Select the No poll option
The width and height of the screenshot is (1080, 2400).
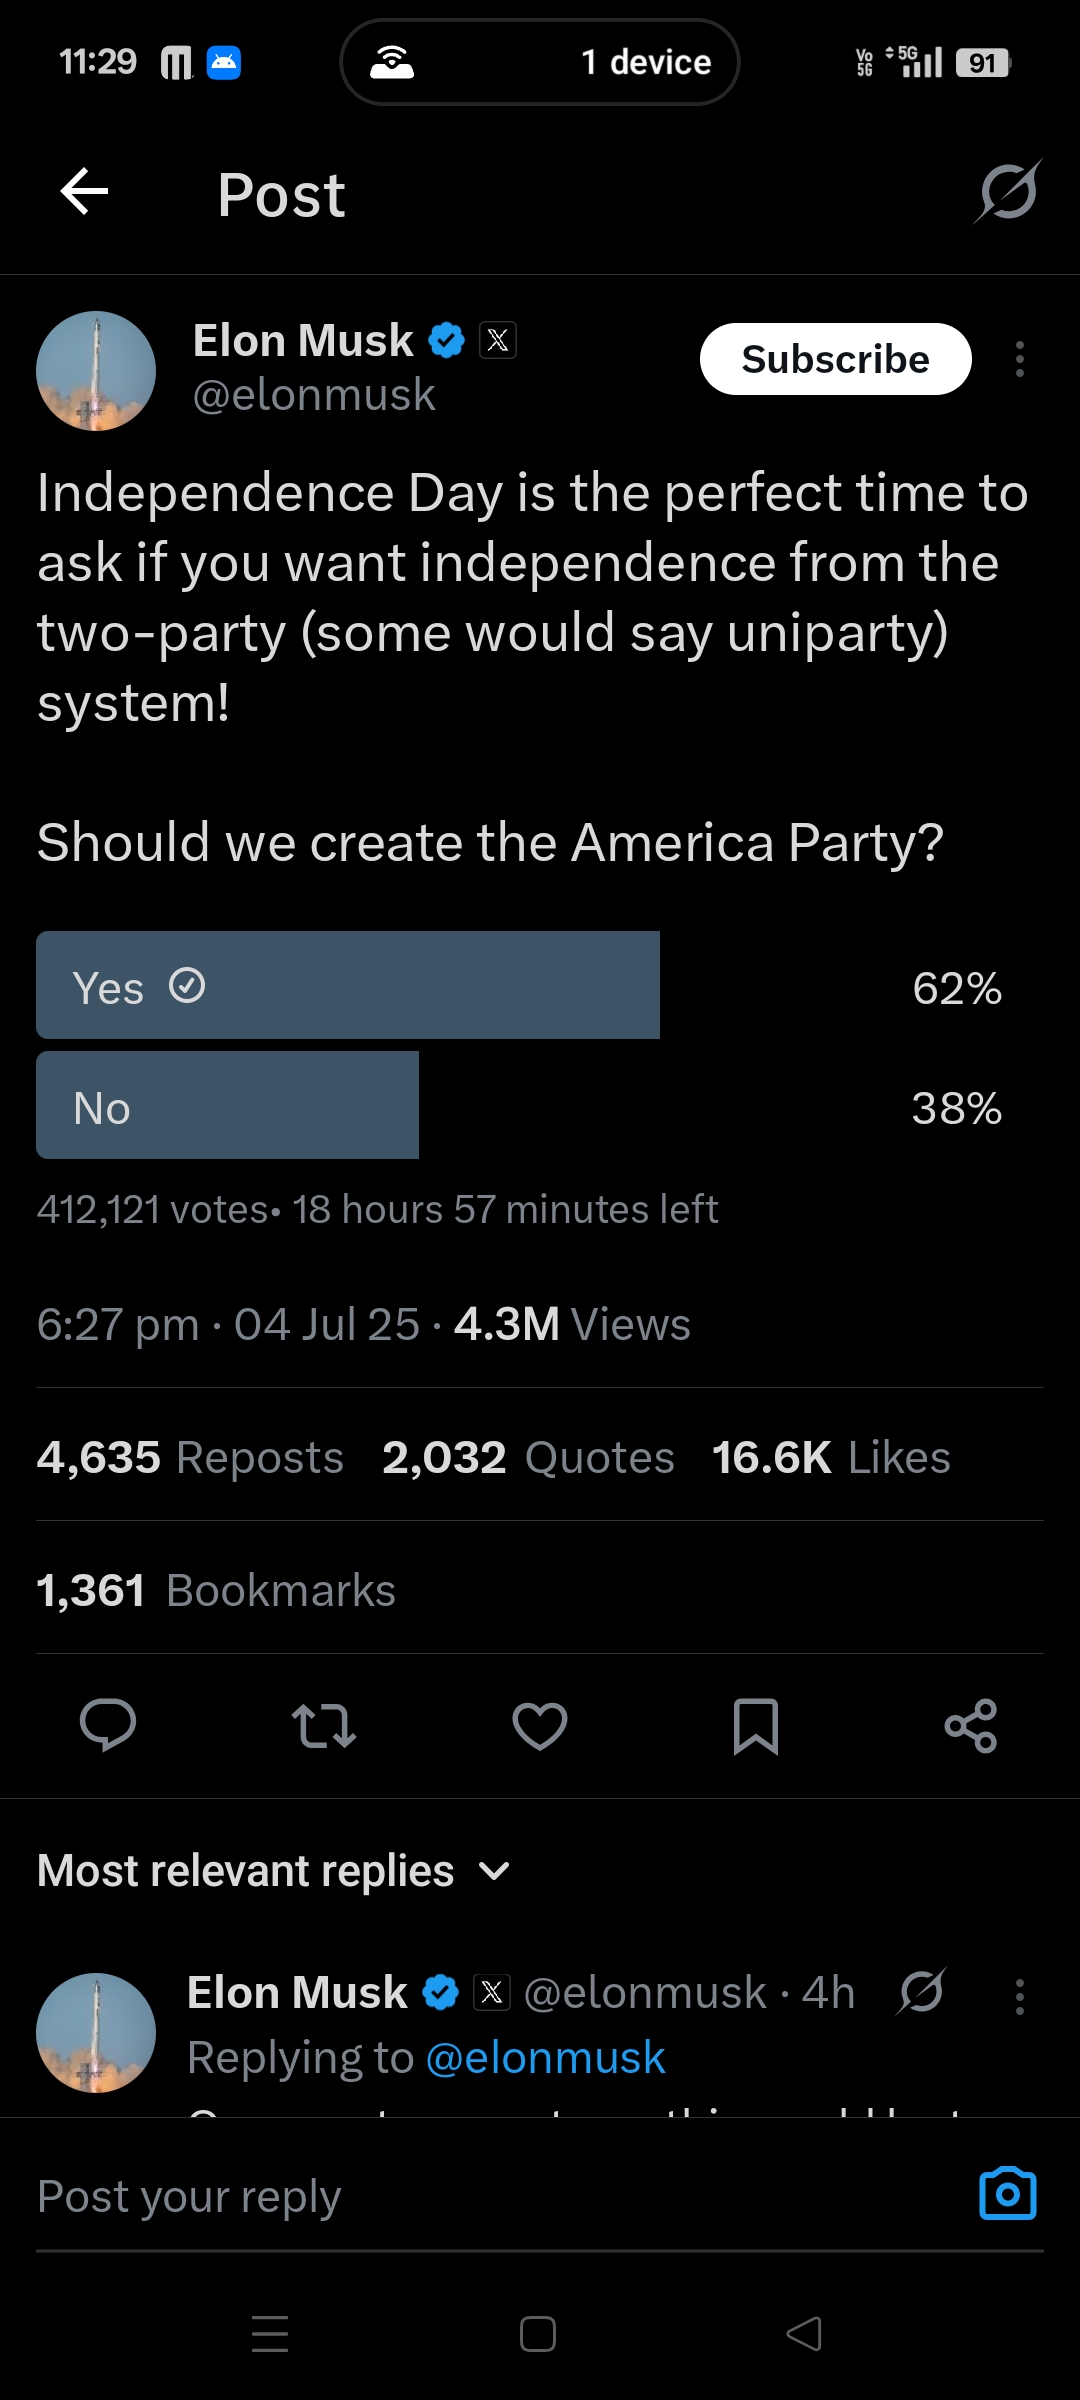pyautogui.click(x=227, y=1106)
